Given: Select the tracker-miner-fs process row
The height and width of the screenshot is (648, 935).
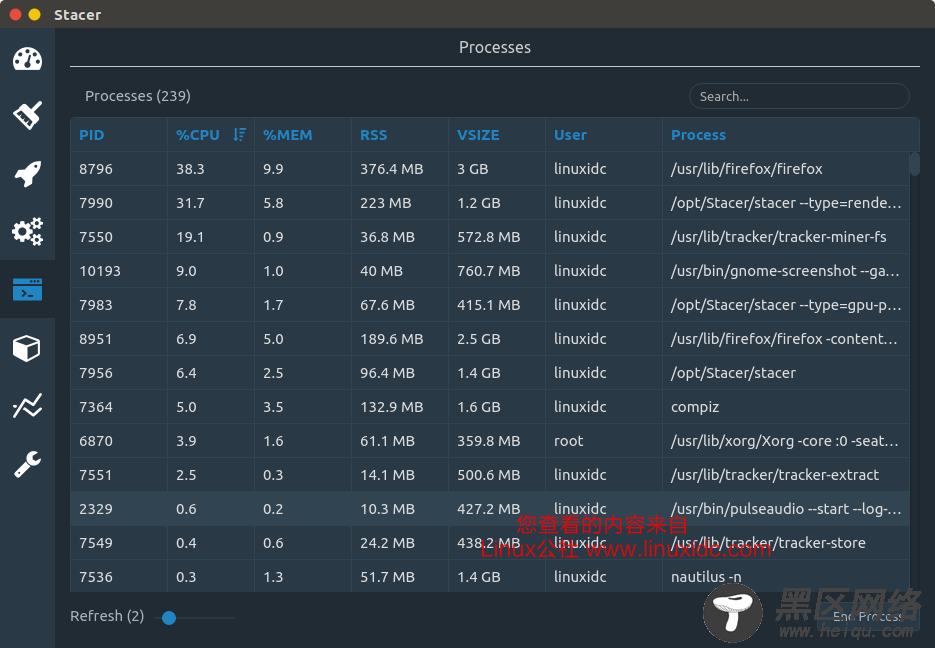Looking at the screenshot, I should click(490, 237).
